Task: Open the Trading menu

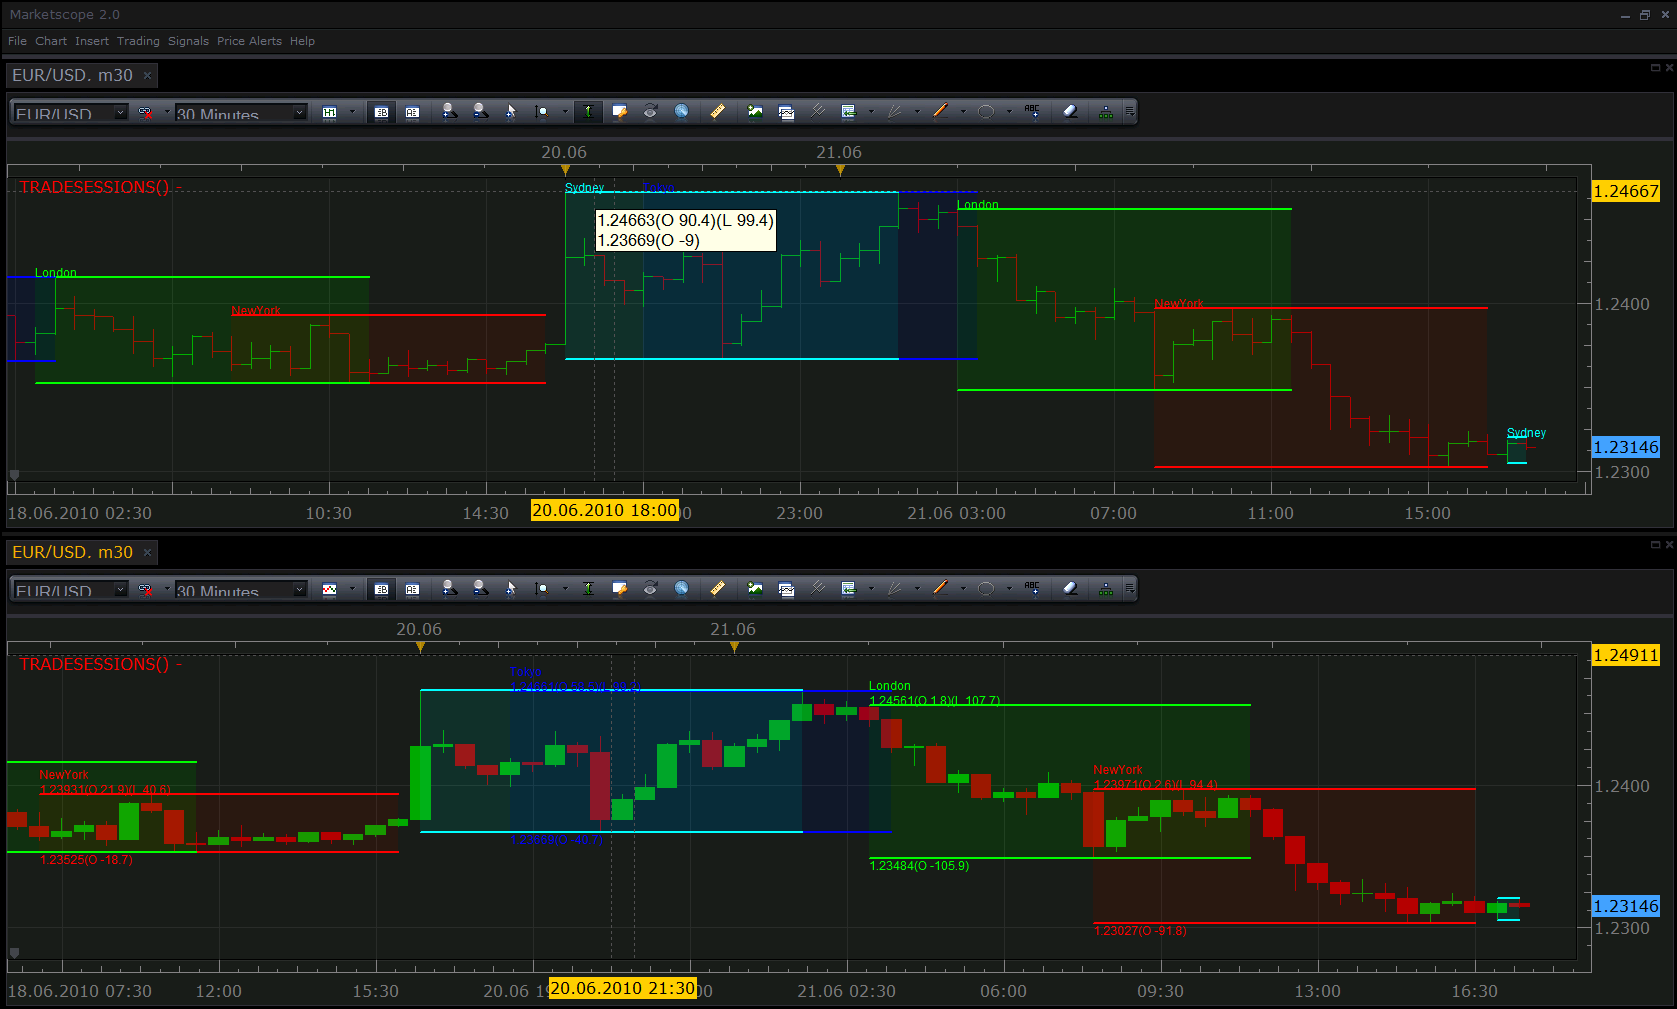Action: coord(138,41)
